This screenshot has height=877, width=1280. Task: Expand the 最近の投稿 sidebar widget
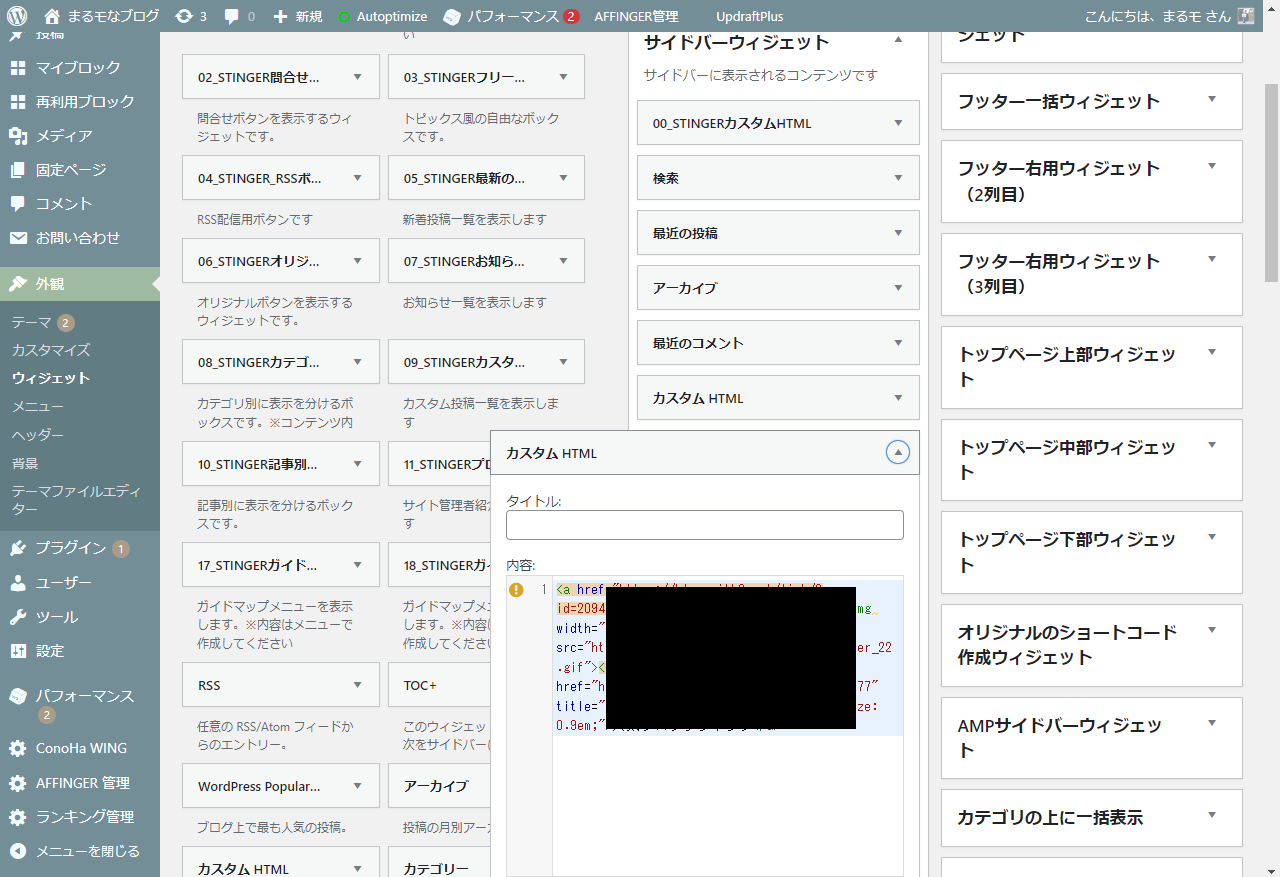(x=898, y=233)
